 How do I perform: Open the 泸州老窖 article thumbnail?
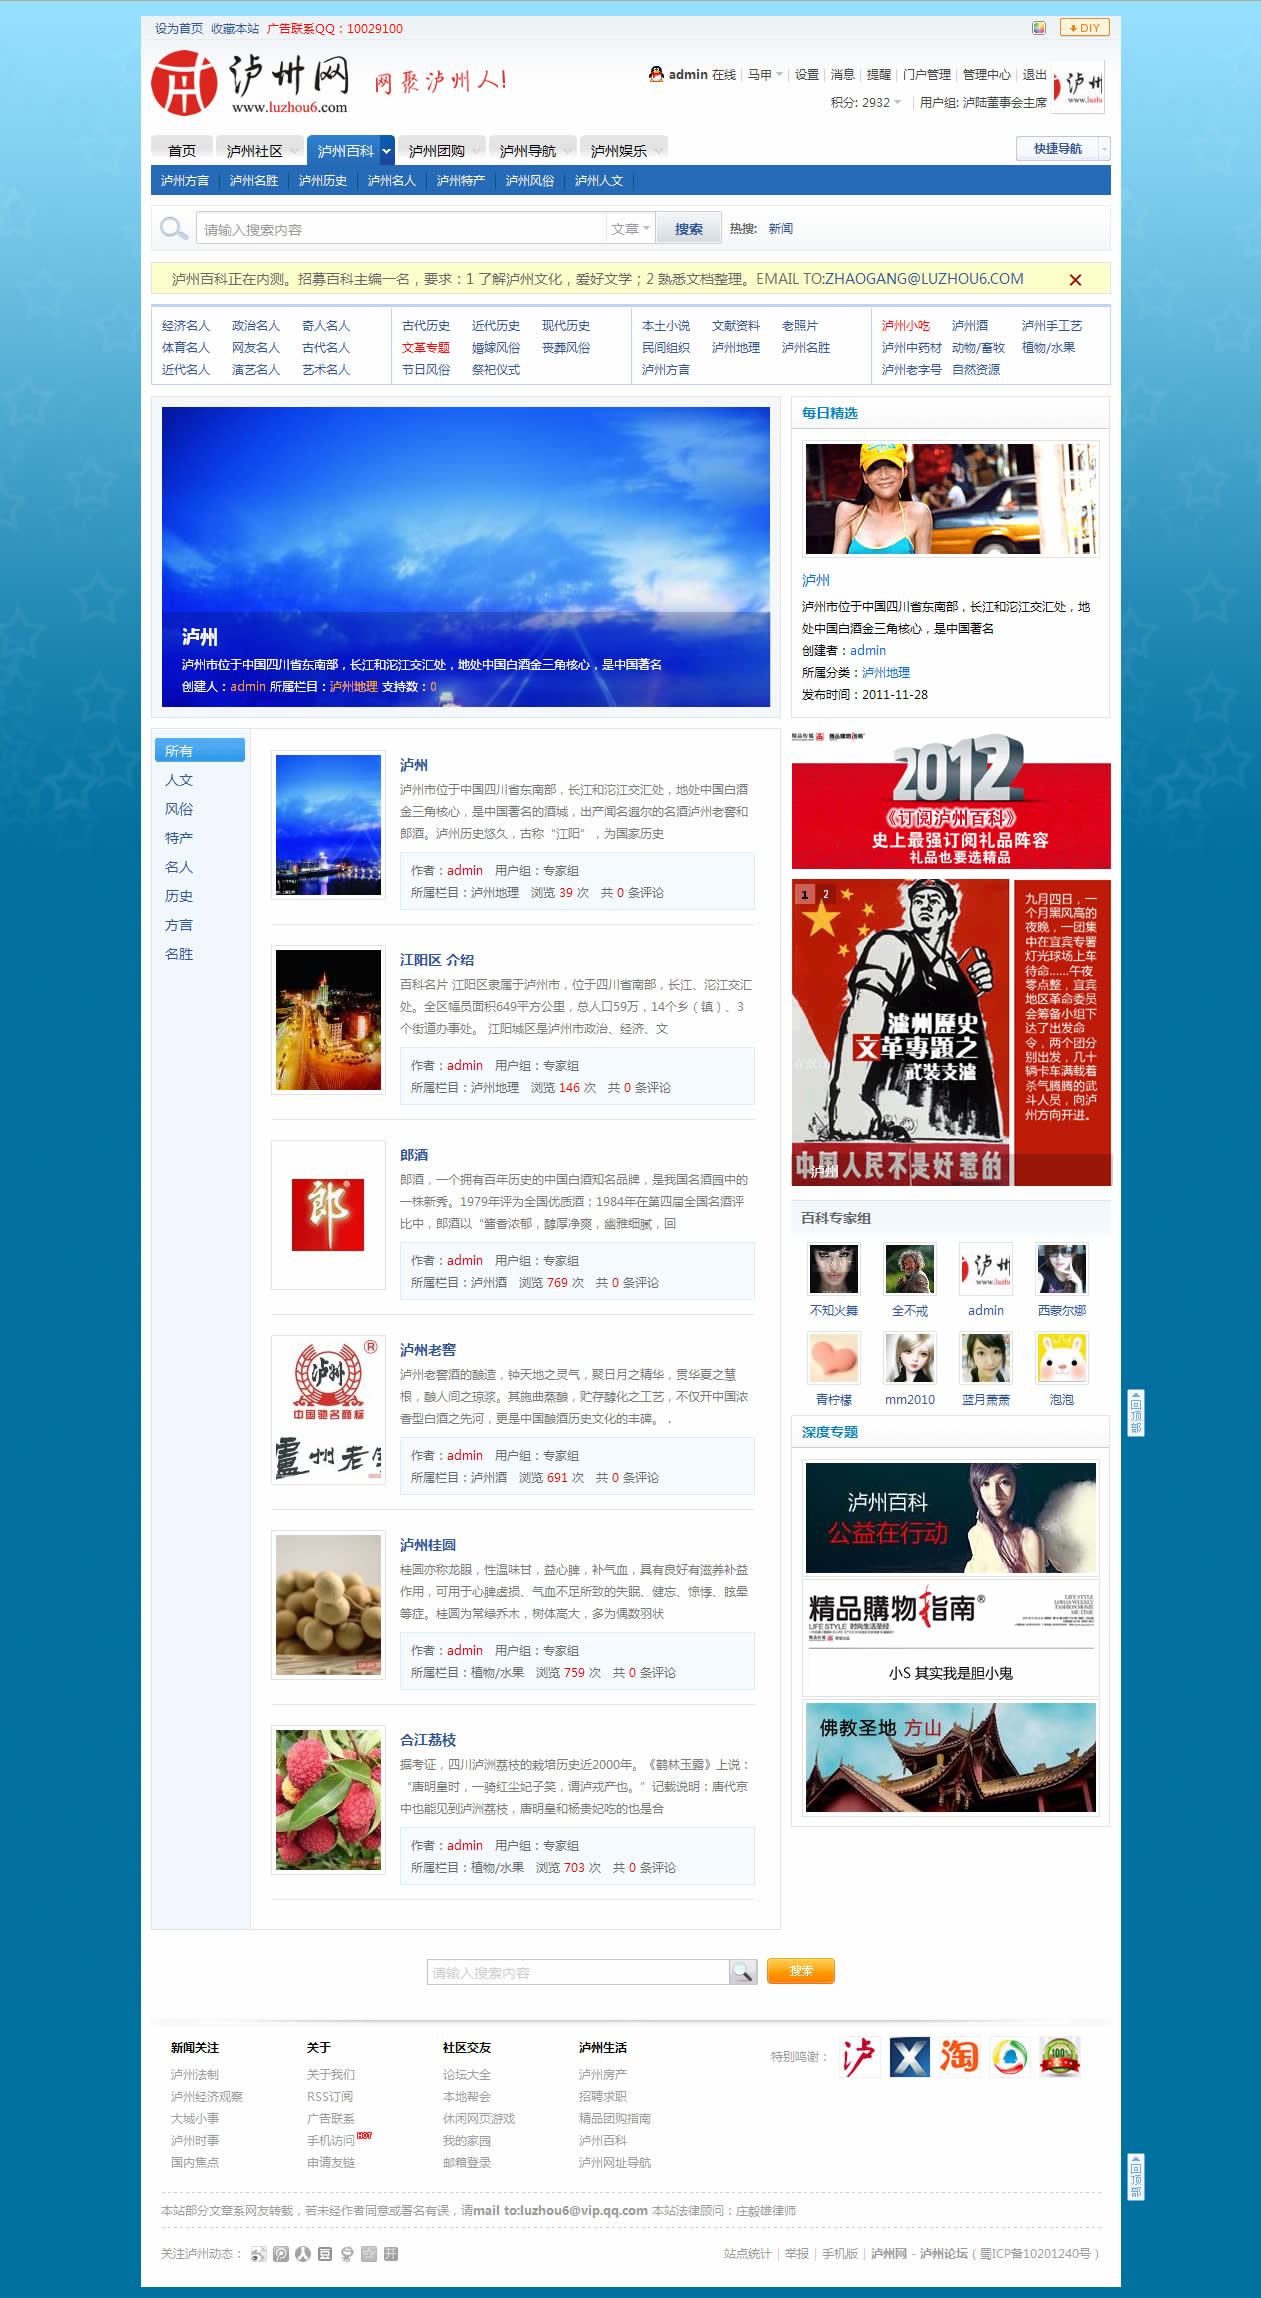tap(328, 1410)
